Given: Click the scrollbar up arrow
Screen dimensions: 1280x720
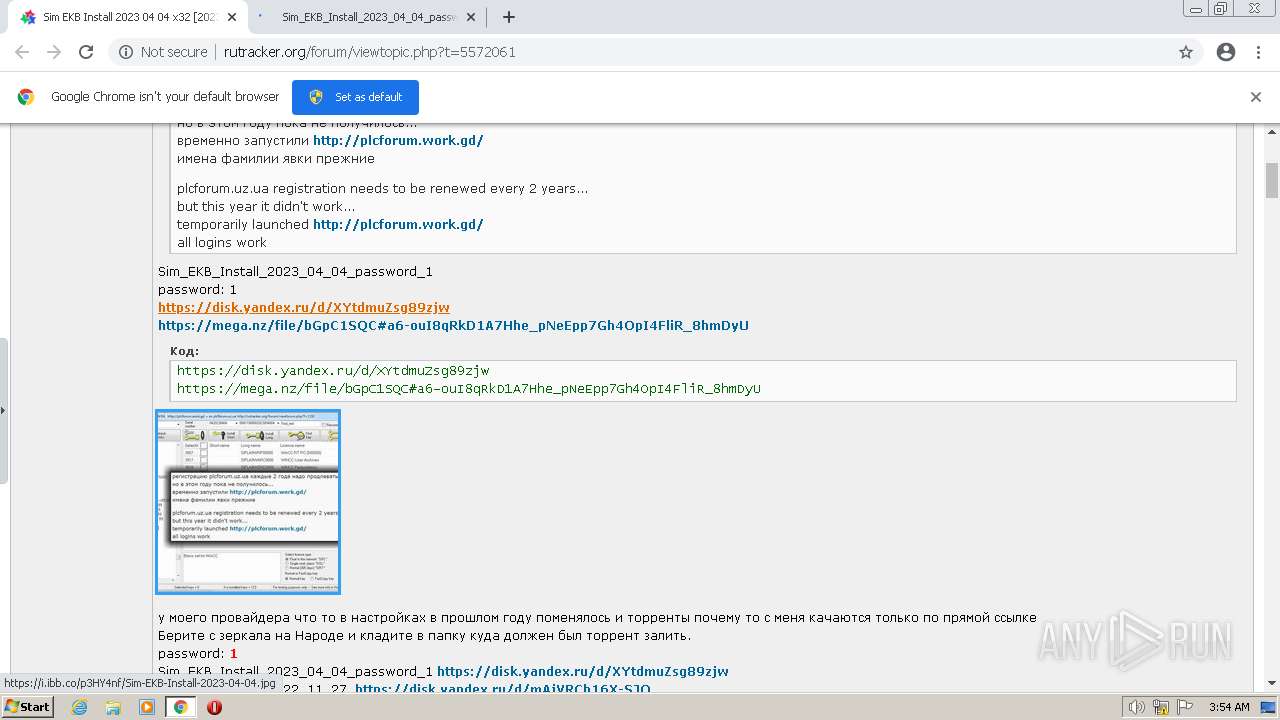Looking at the screenshot, I should click(x=1272, y=131).
